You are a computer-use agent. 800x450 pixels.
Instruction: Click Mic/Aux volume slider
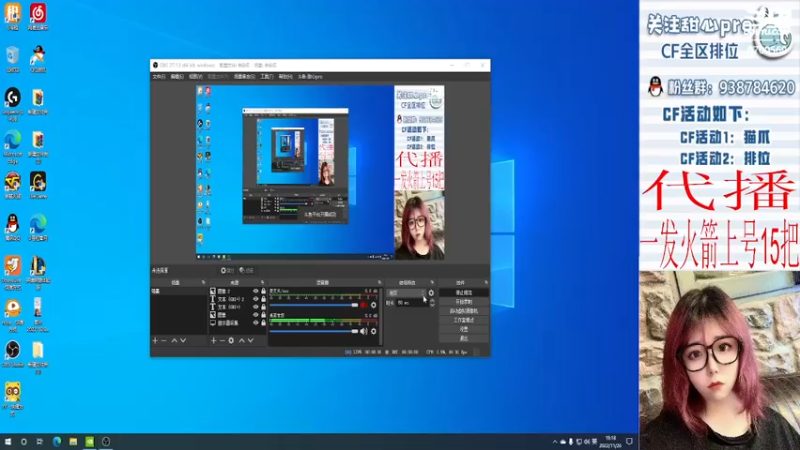coord(314,305)
